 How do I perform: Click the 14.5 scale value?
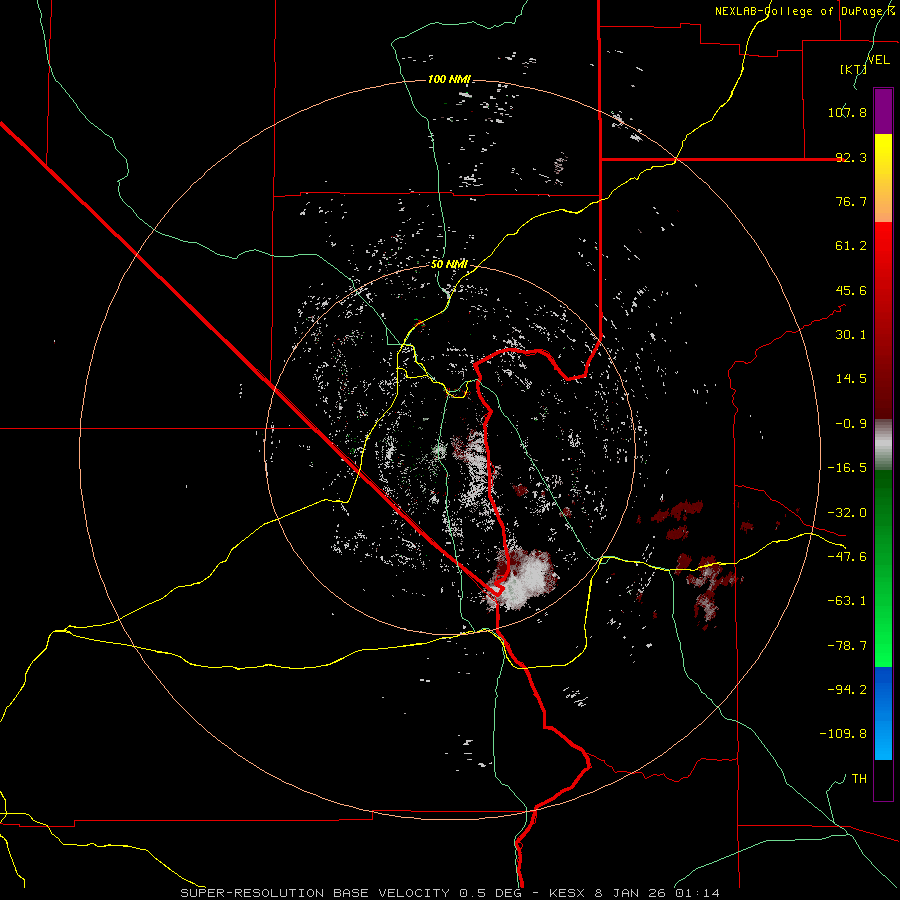point(851,379)
